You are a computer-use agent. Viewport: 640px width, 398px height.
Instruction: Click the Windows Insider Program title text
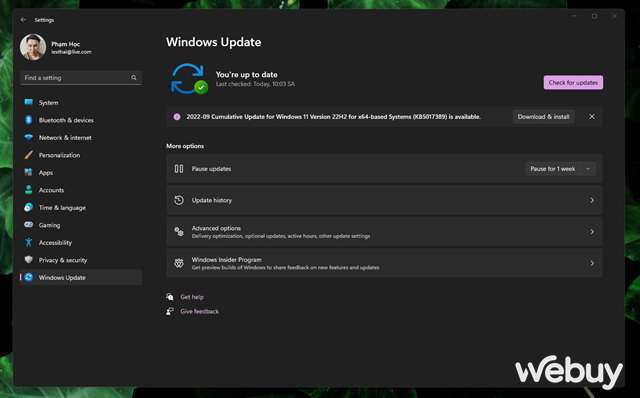[227, 260]
